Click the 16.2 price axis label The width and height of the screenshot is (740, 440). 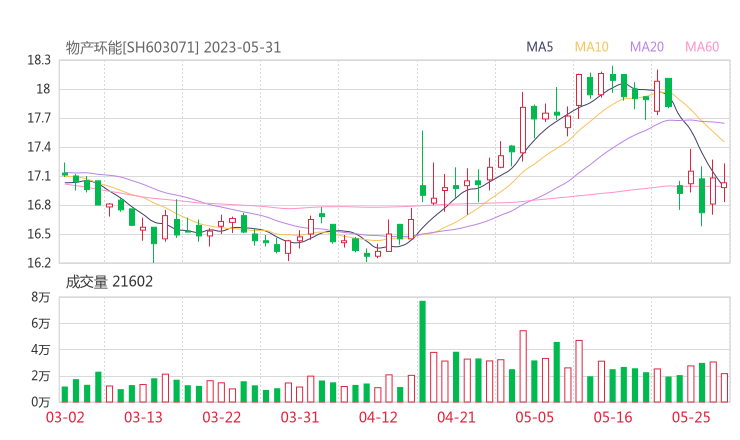point(39,263)
